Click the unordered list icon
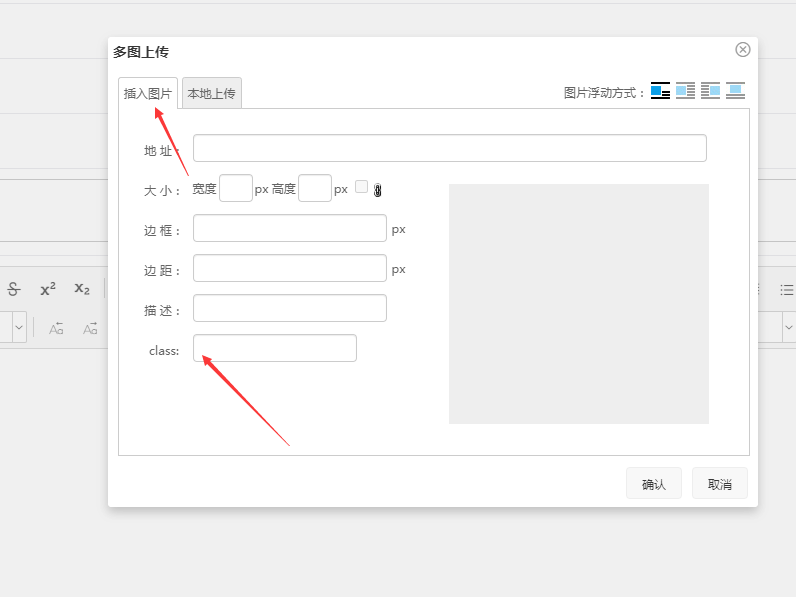 coord(787,289)
